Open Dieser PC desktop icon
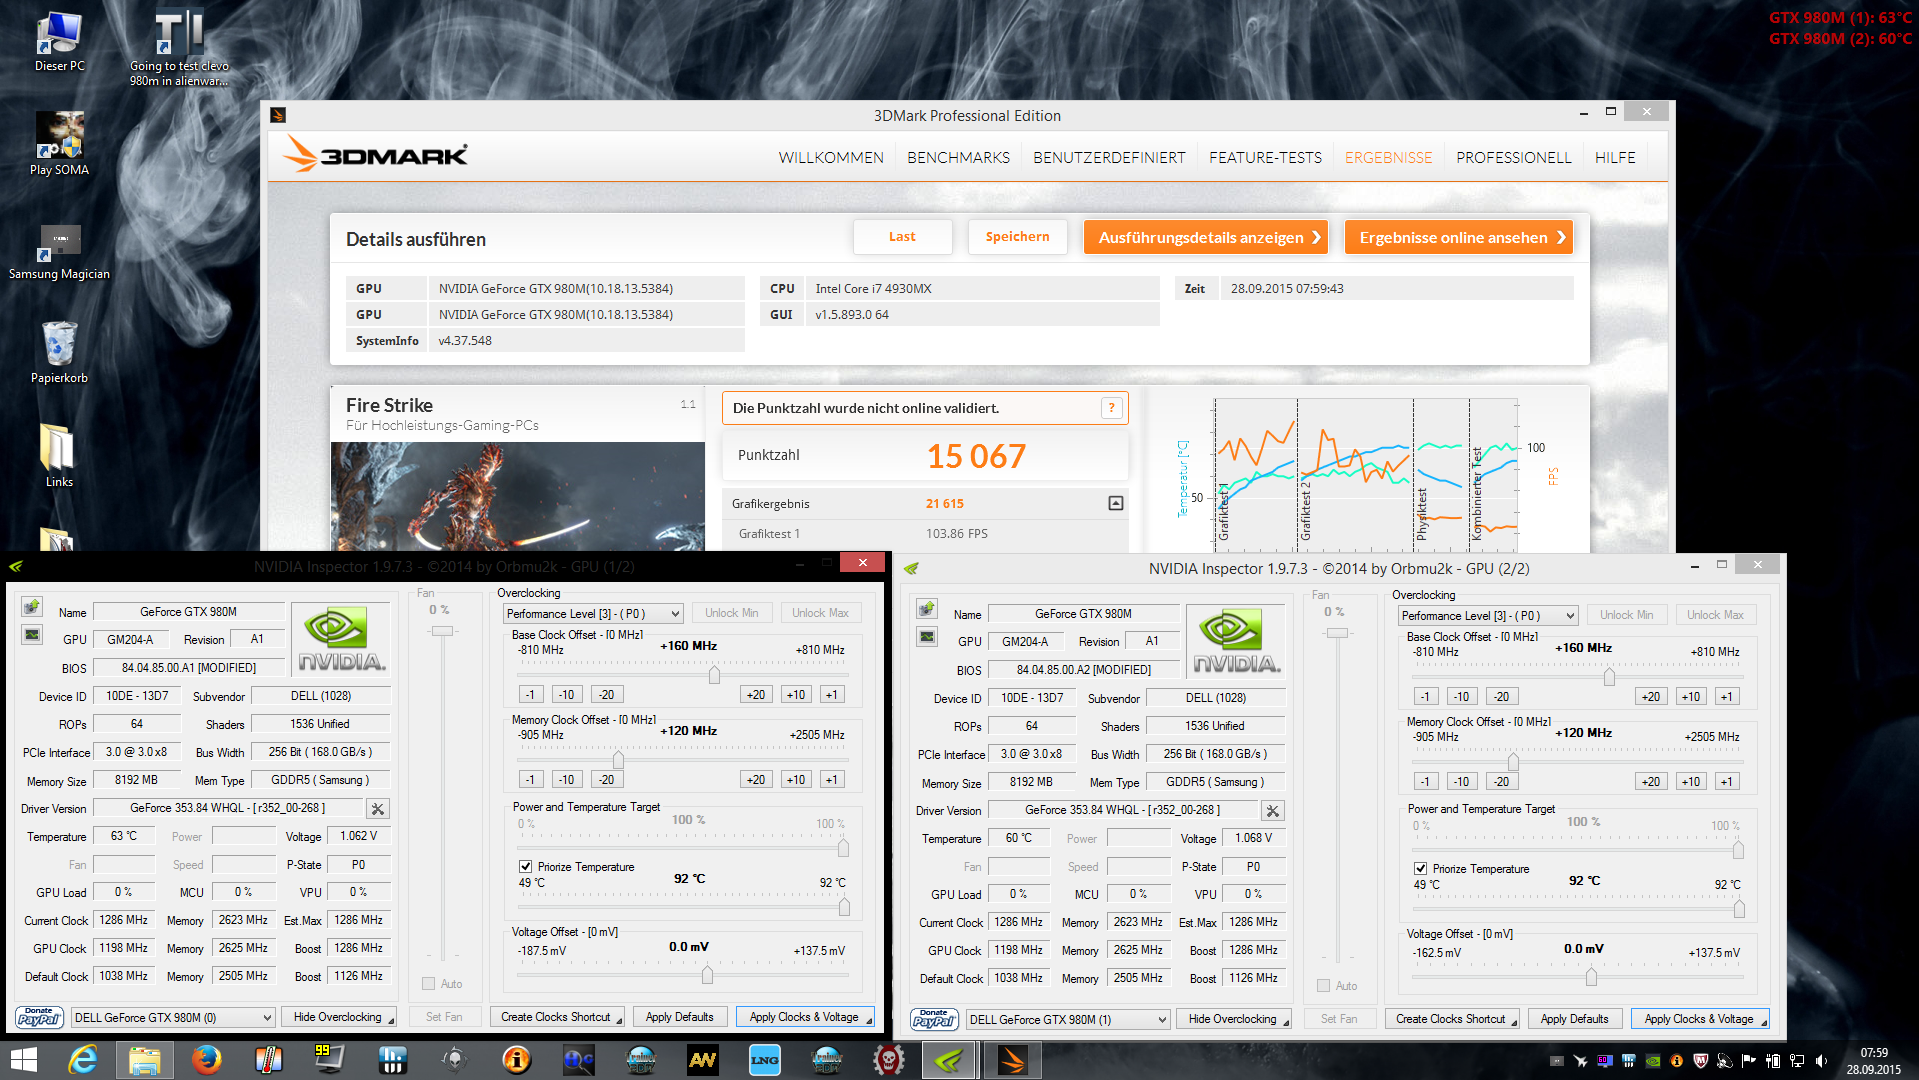The height and width of the screenshot is (1080, 1919). (59, 41)
